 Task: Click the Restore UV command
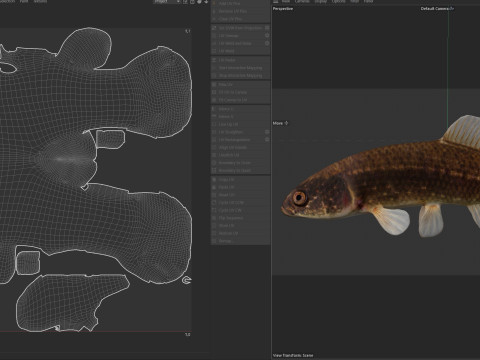tap(240, 233)
